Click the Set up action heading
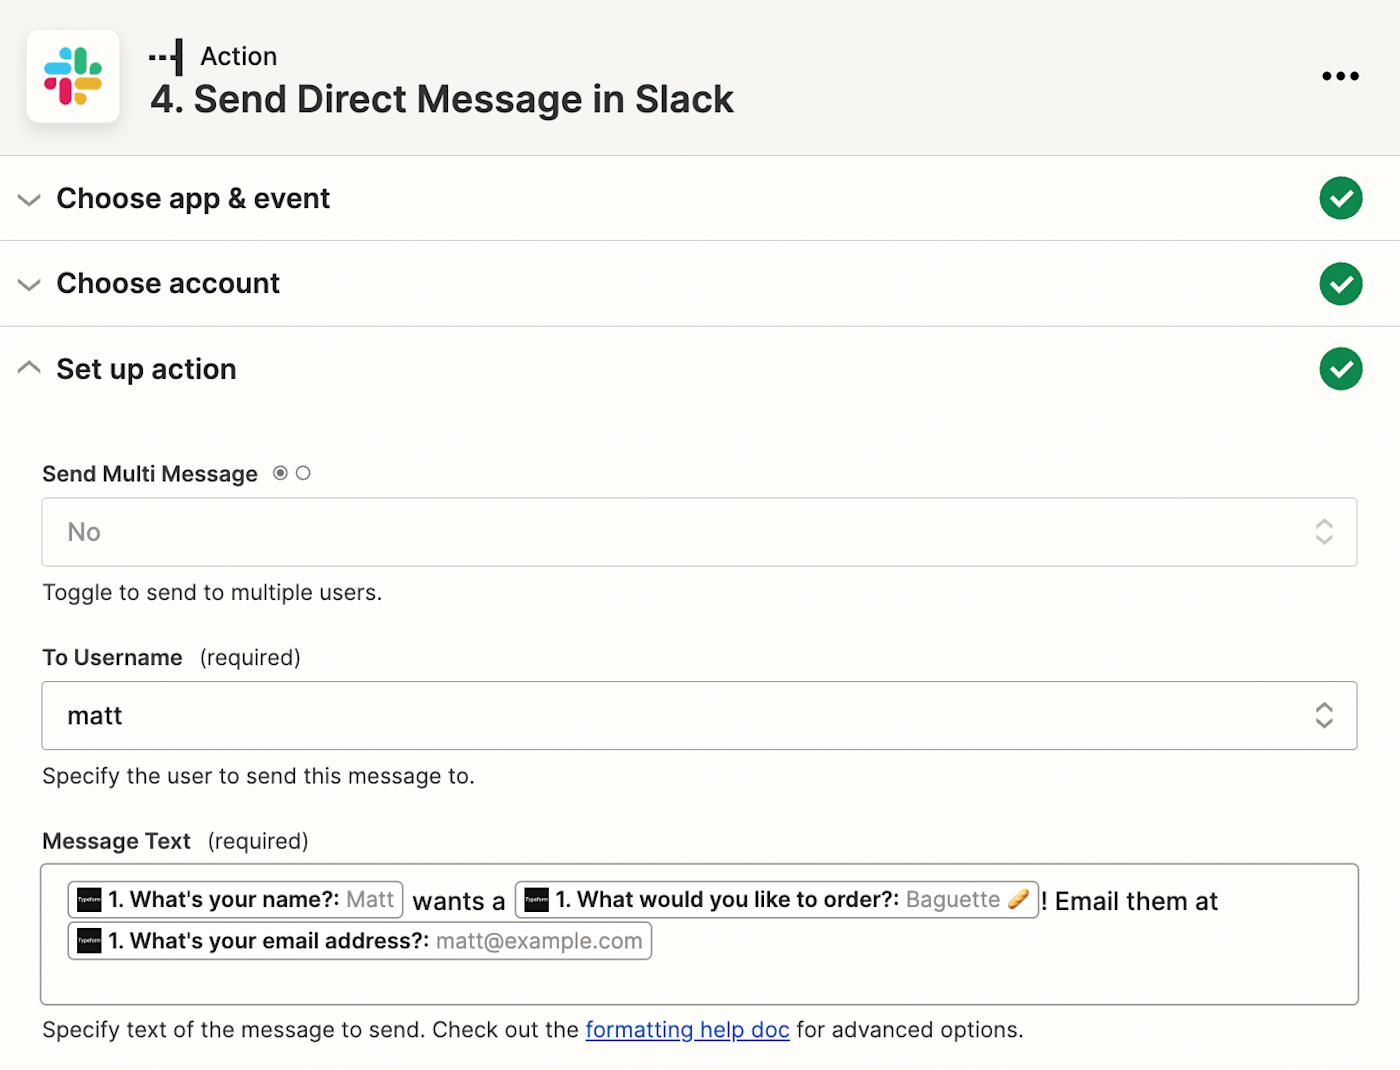Screen dimensions: 1400x1070 146,370
